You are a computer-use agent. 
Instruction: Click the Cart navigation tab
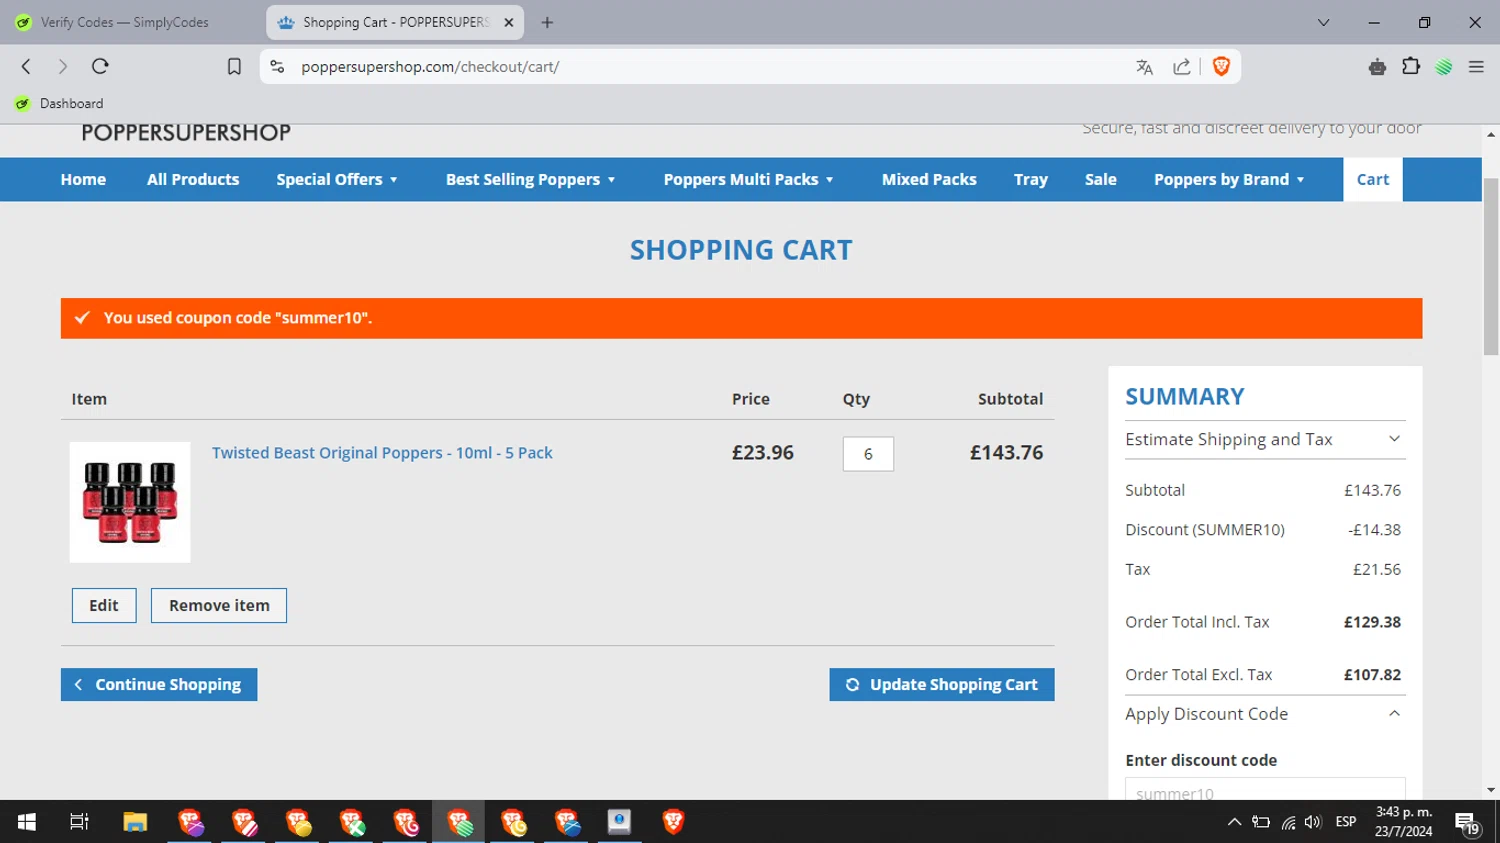tap(1373, 180)
